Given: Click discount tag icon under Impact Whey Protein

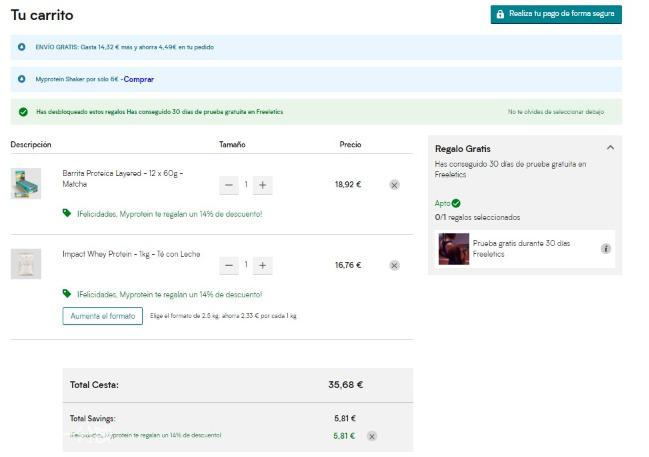Looking at the screenshot, I should click(67, 293).
